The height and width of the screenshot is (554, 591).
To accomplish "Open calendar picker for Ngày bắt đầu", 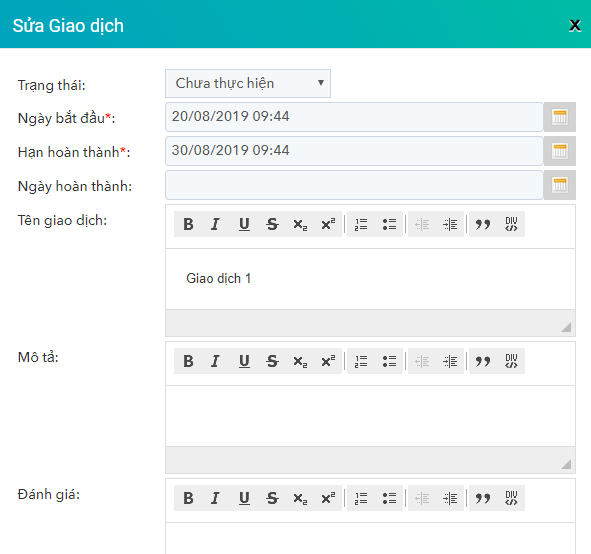I will pos(559,117).
